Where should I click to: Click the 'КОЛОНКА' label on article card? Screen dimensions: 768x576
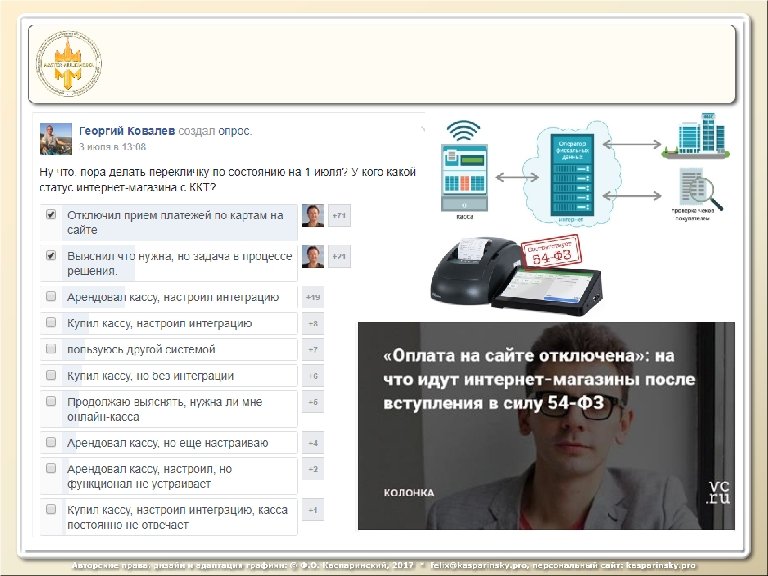tap(409, 493)
